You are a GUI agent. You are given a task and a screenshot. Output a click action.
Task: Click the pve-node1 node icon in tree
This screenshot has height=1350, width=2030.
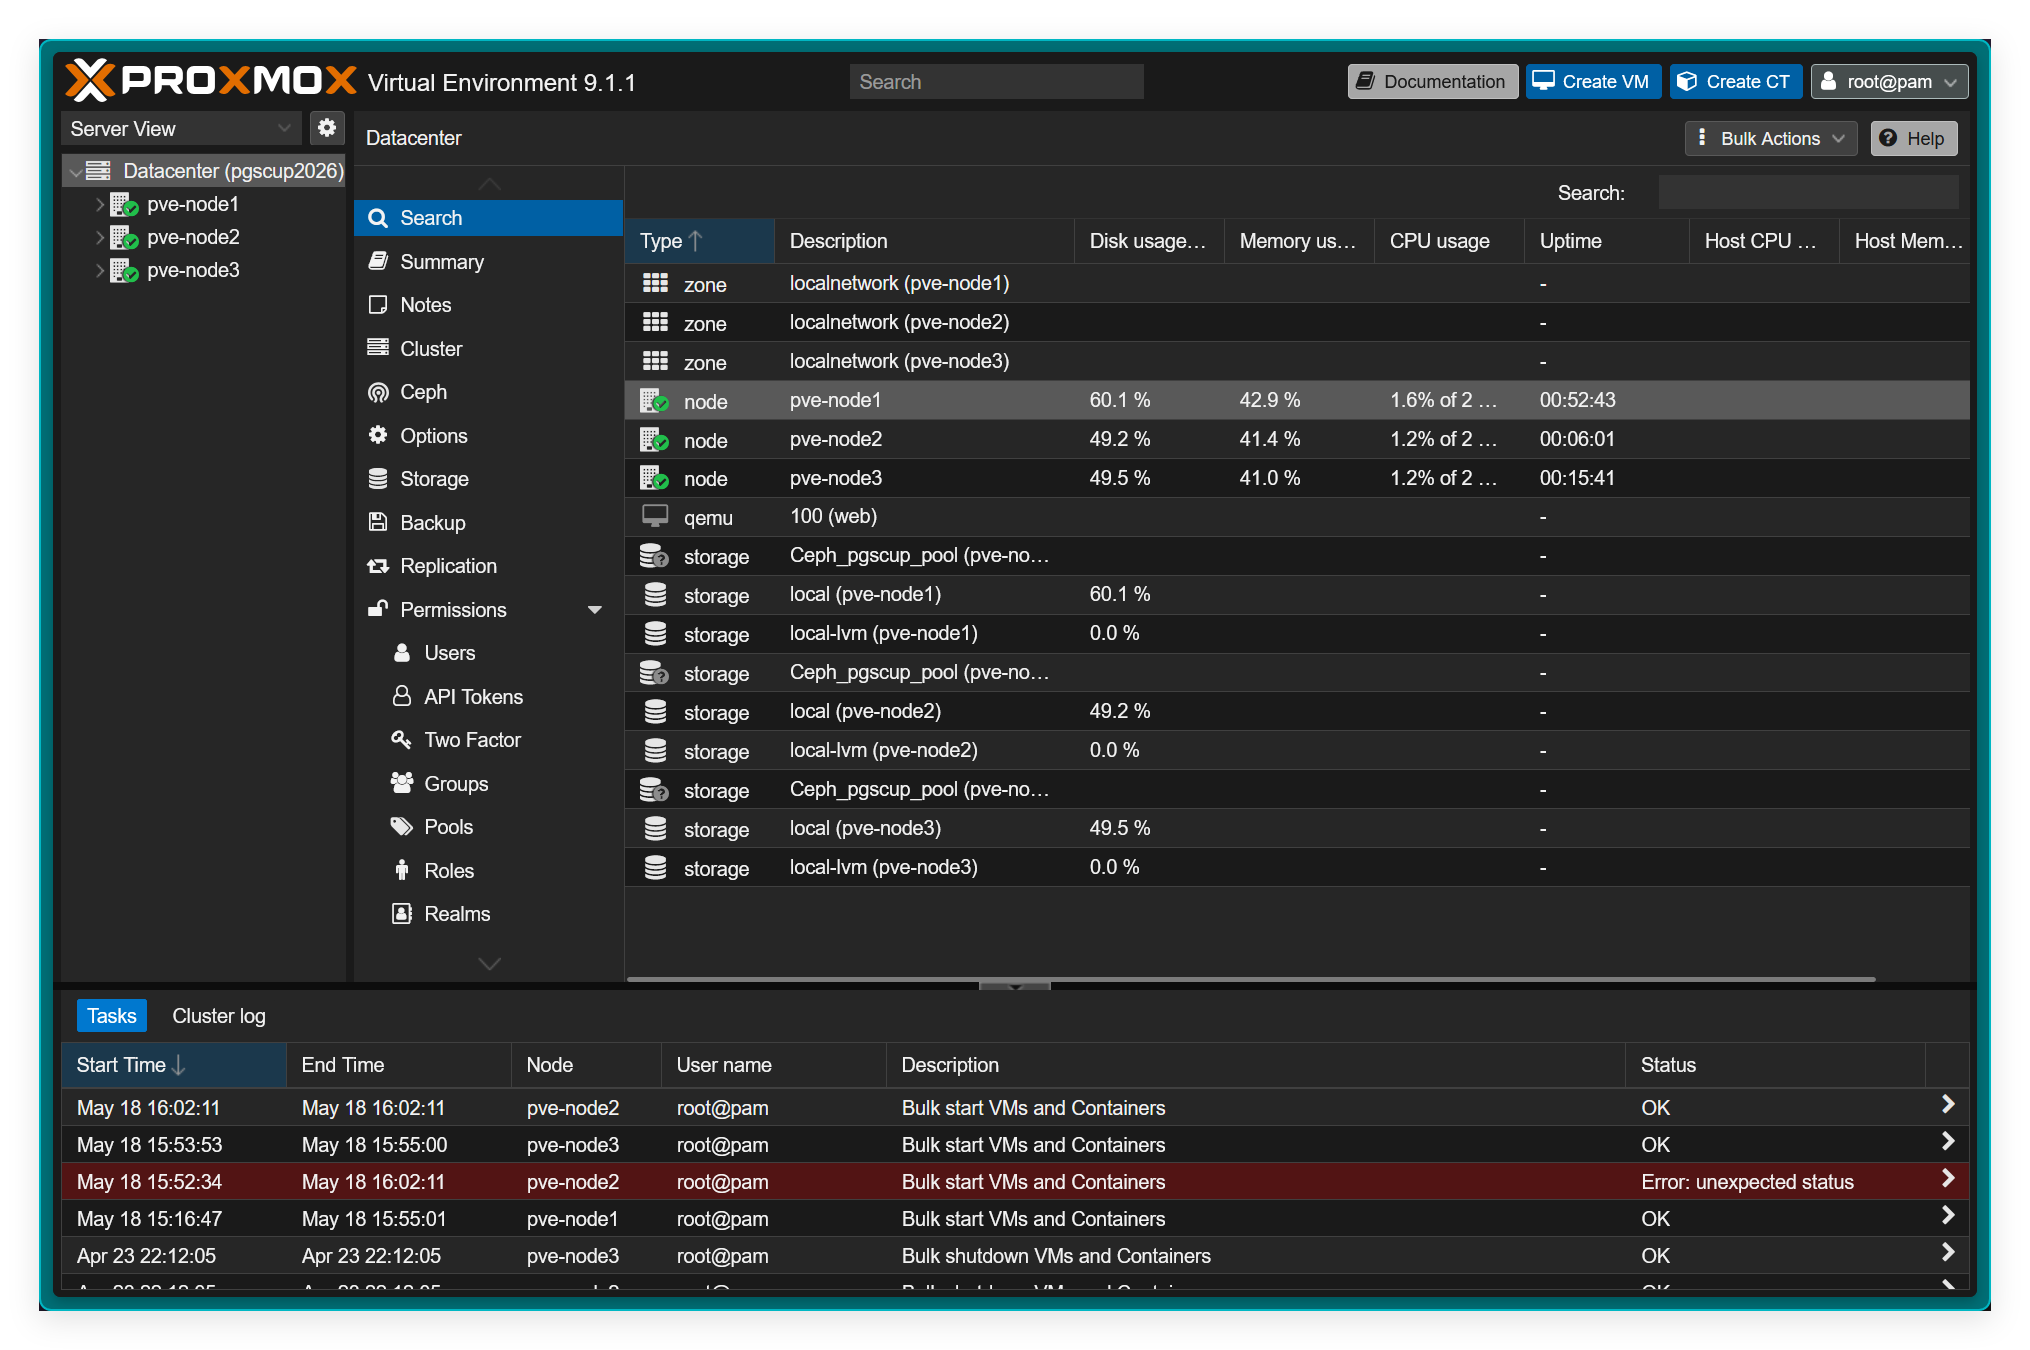pos(124,205)
